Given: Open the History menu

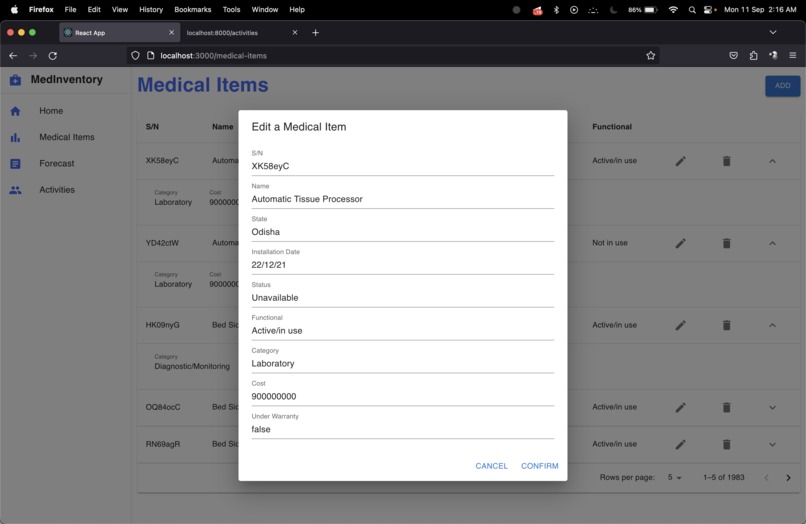Looking at the screenshot, I should click(x=151, y=9).
